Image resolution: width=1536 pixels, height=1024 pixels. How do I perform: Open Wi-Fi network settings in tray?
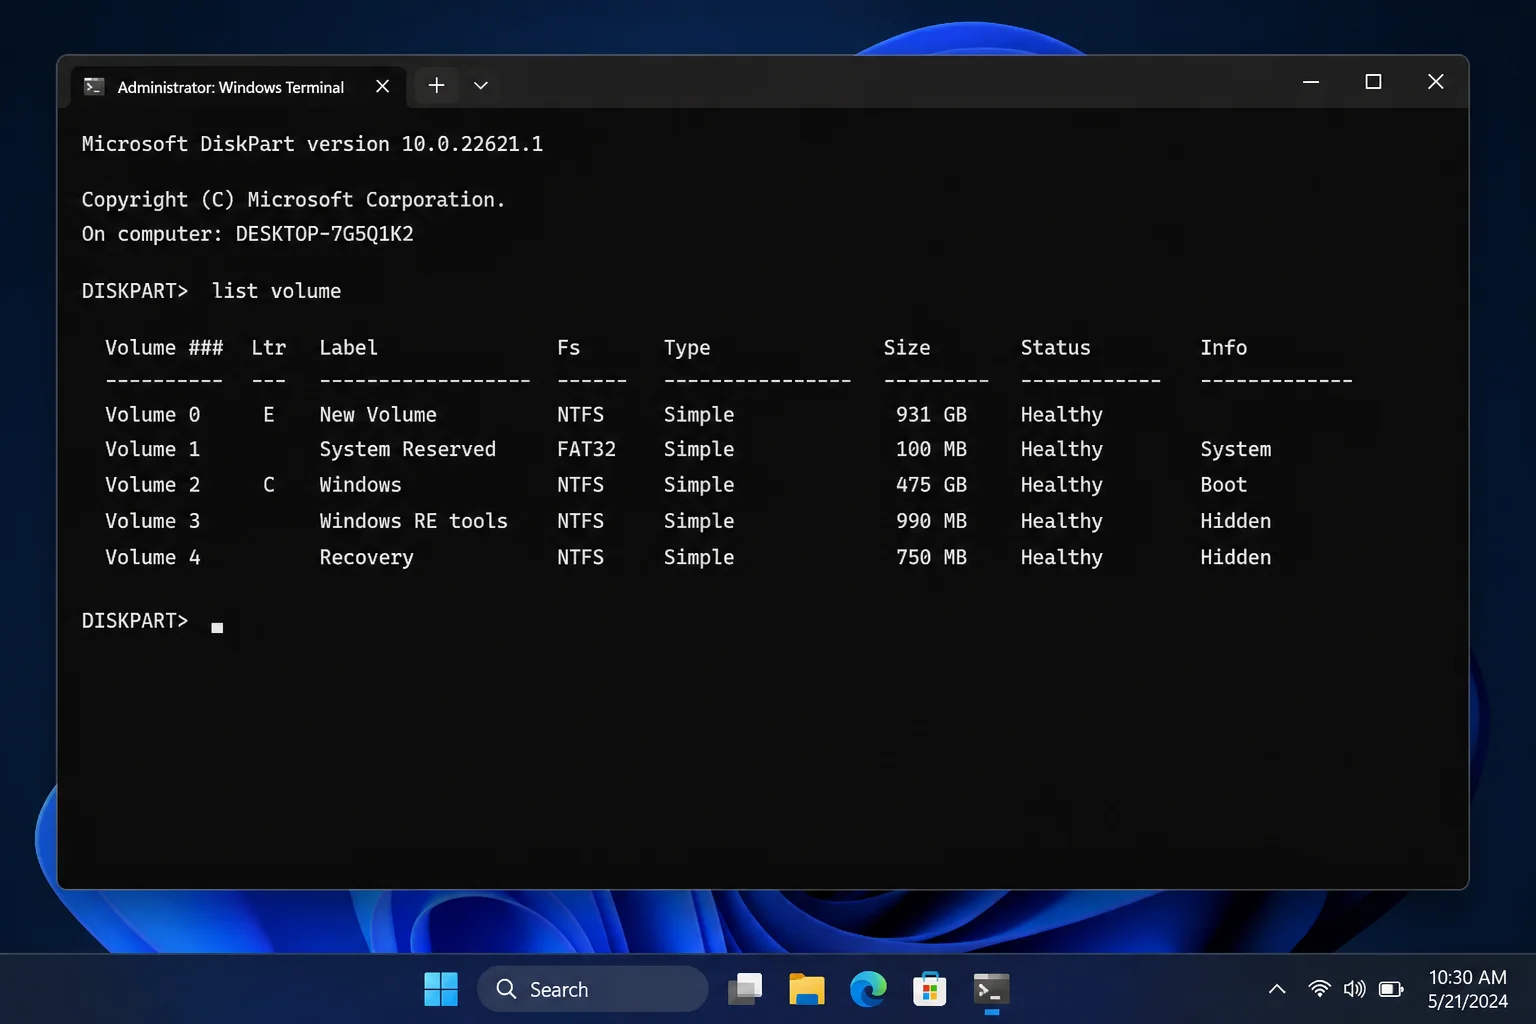coord(1320,989)
